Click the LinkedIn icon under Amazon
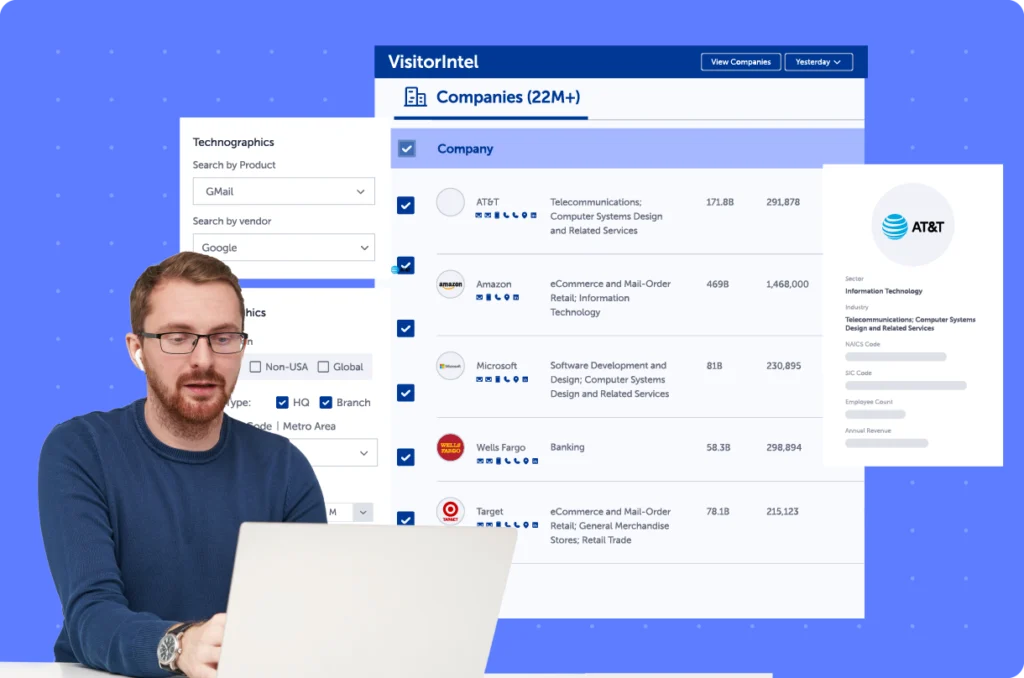This screenshot has height=678, width=1024. pyautogui.click(x=516, y=297)
